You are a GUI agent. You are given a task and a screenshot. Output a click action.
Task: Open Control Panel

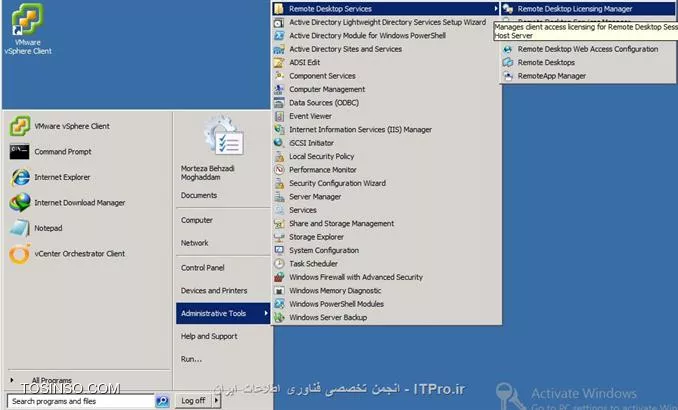coord(202,268)
